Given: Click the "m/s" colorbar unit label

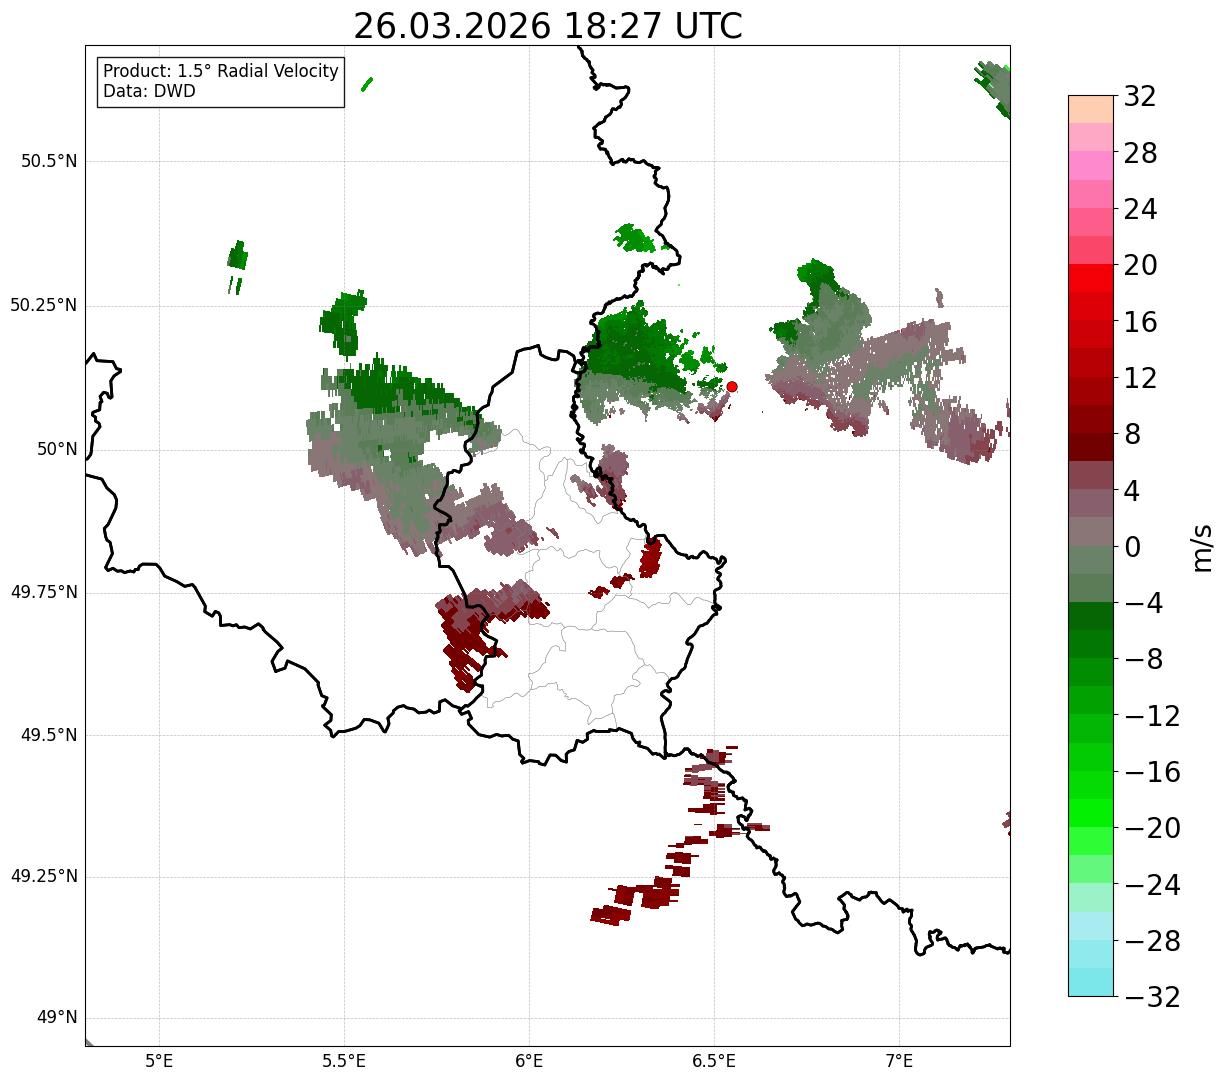Looking at the screenshot, I should pyautogui.click(x=1202, y=547).
